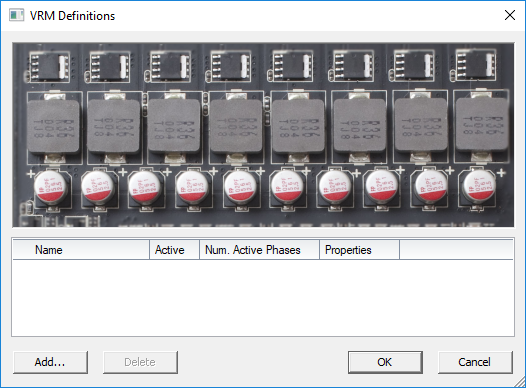Screen dimensions: 526x388
Task: Click the window resize grip corner
Action: click(520, 383)
